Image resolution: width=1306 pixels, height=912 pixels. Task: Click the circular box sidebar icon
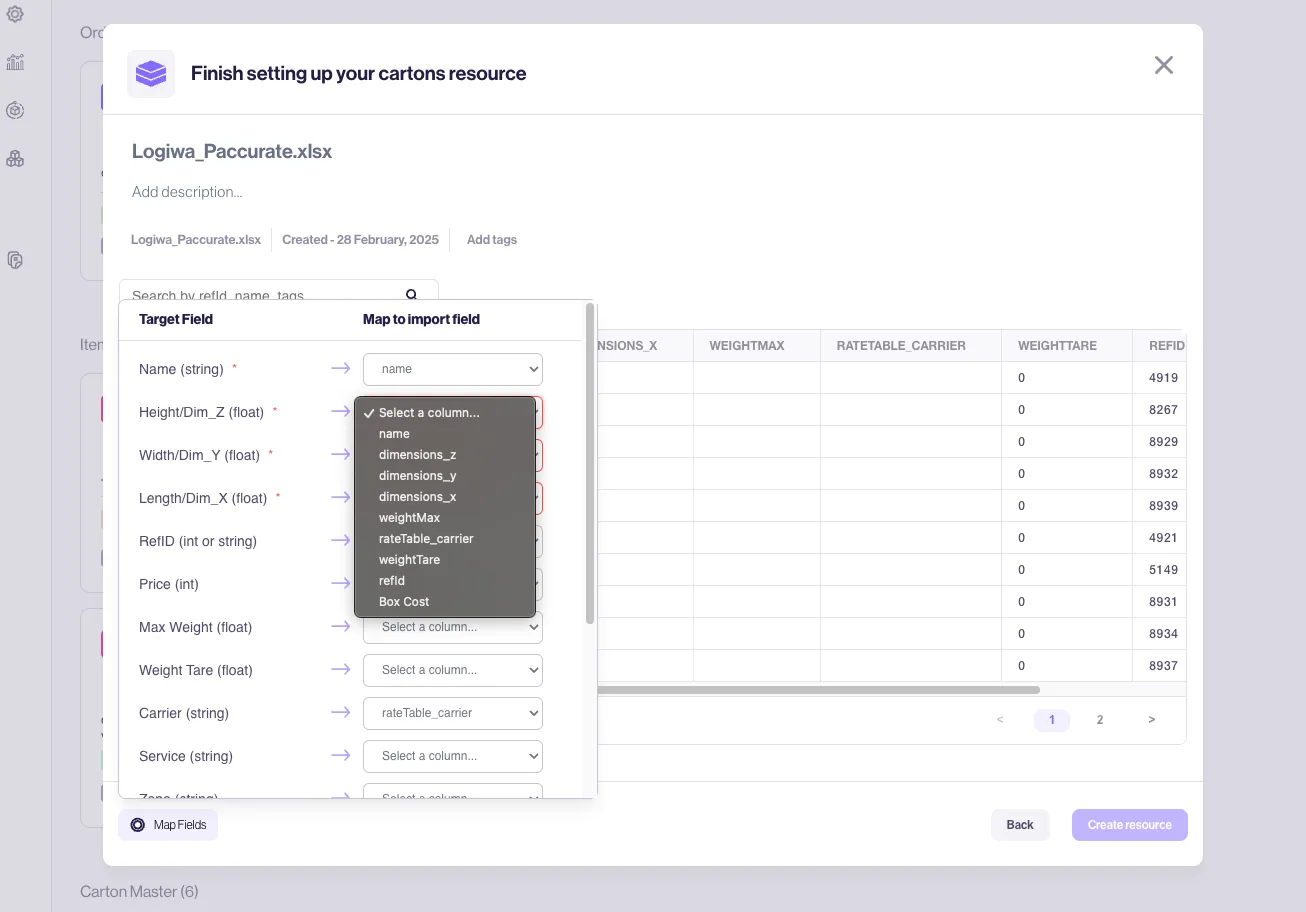tap(15, 110)
